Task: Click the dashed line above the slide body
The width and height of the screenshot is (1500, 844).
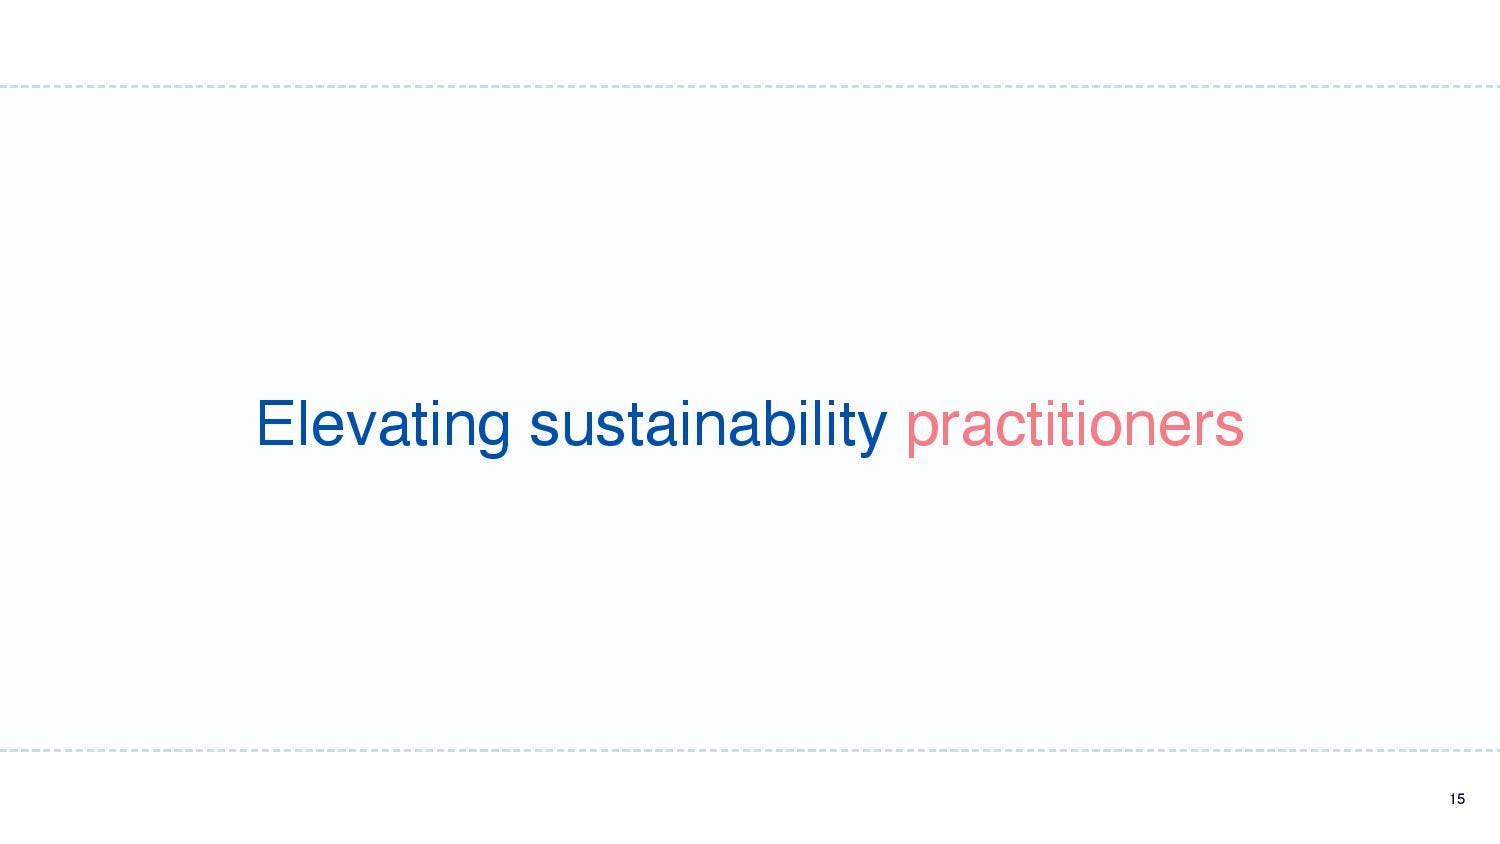Action: 750,86
